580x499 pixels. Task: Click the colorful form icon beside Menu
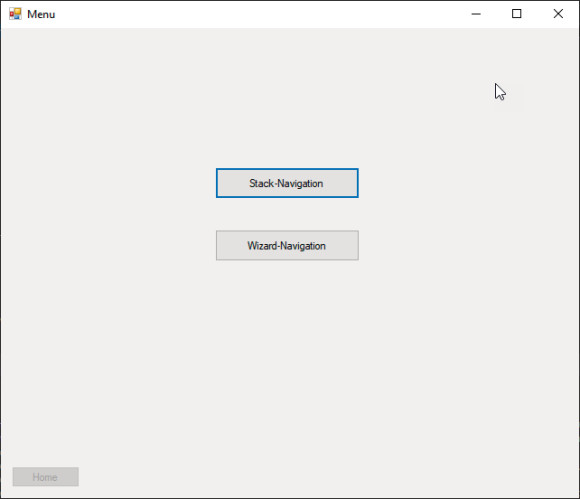click(x=15, y=14)
